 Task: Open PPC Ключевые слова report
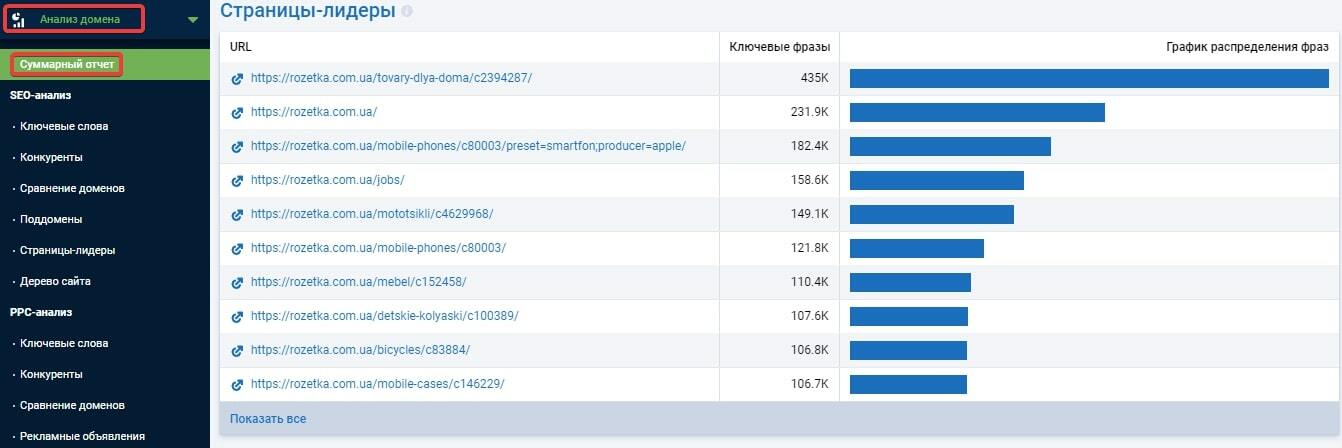coord(64,343)
